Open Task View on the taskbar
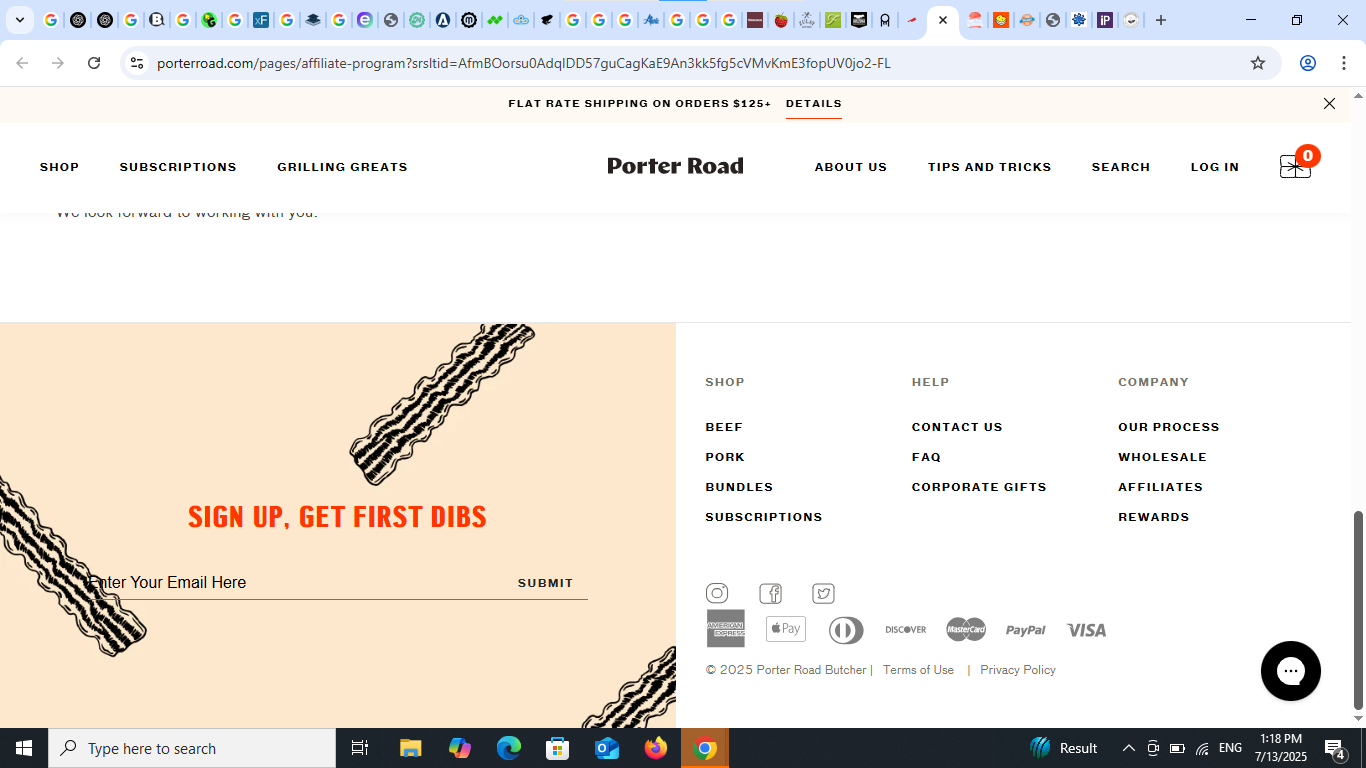 [360, 748]
